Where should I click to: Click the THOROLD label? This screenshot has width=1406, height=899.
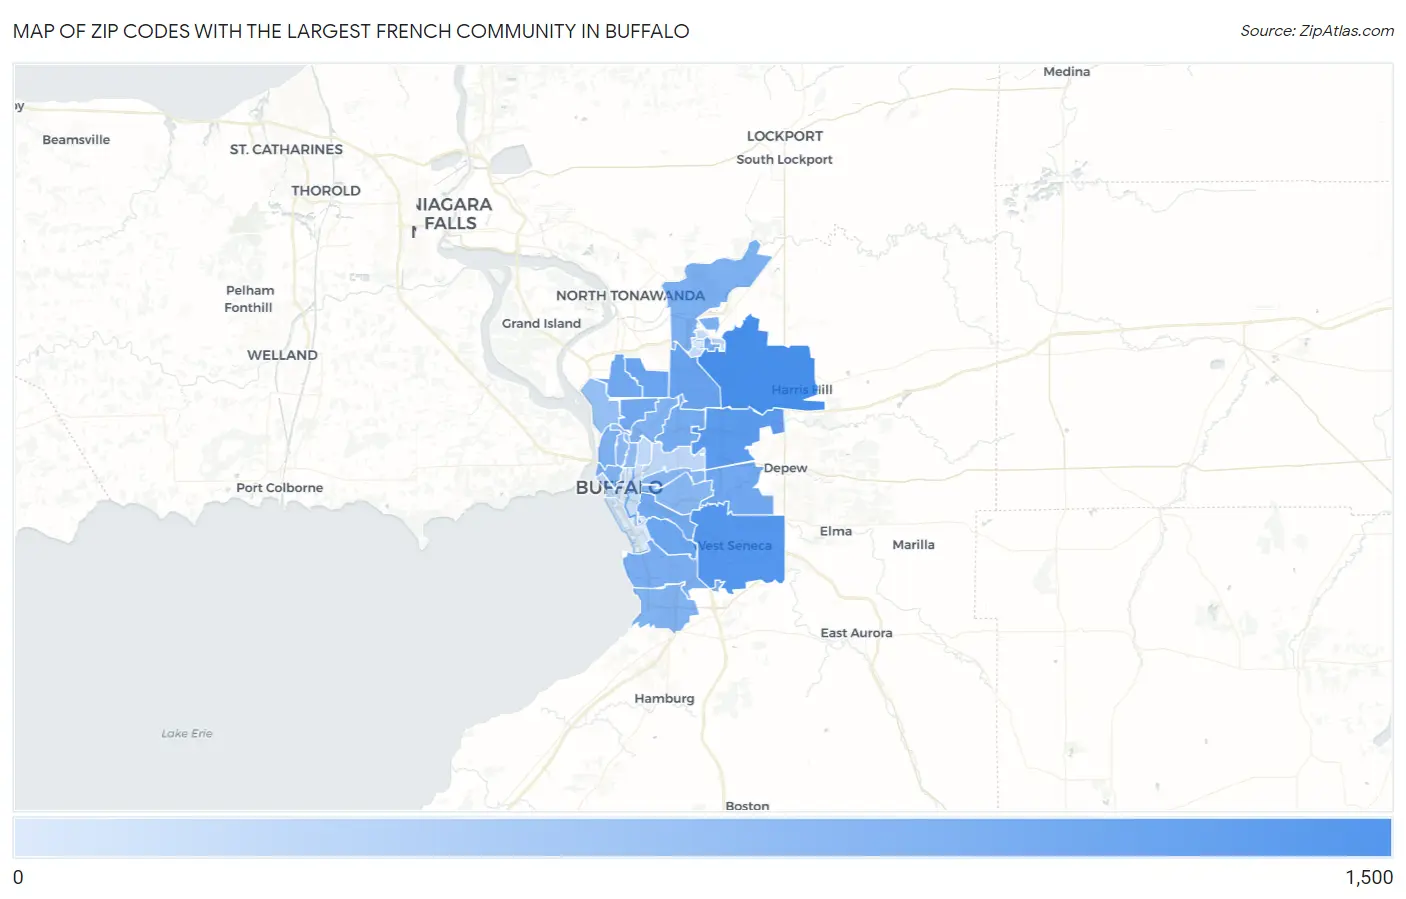point(326,191)
